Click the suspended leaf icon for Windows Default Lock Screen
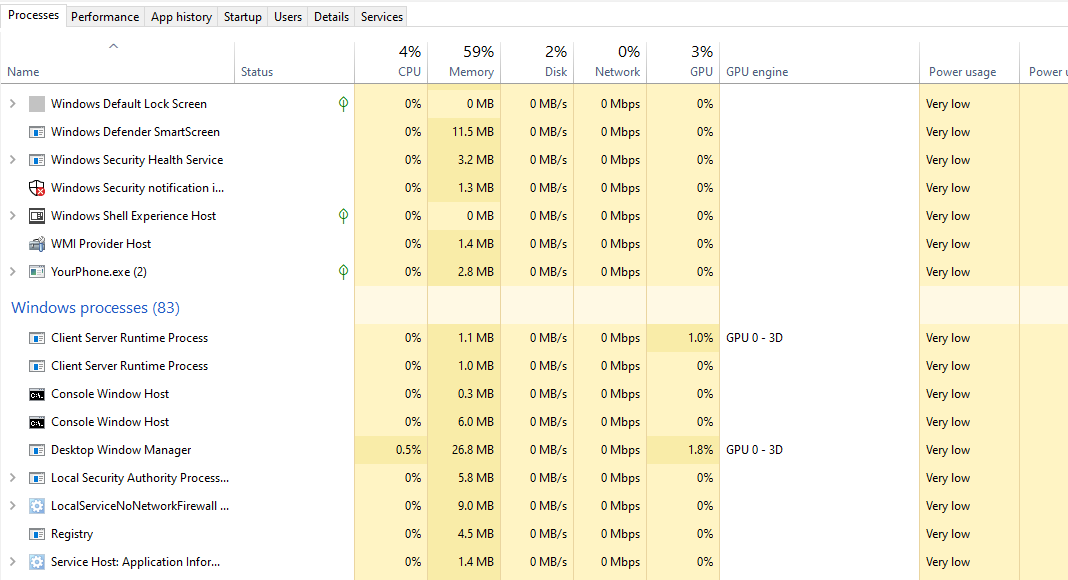 pyautogui.click(x=343, y=103)
